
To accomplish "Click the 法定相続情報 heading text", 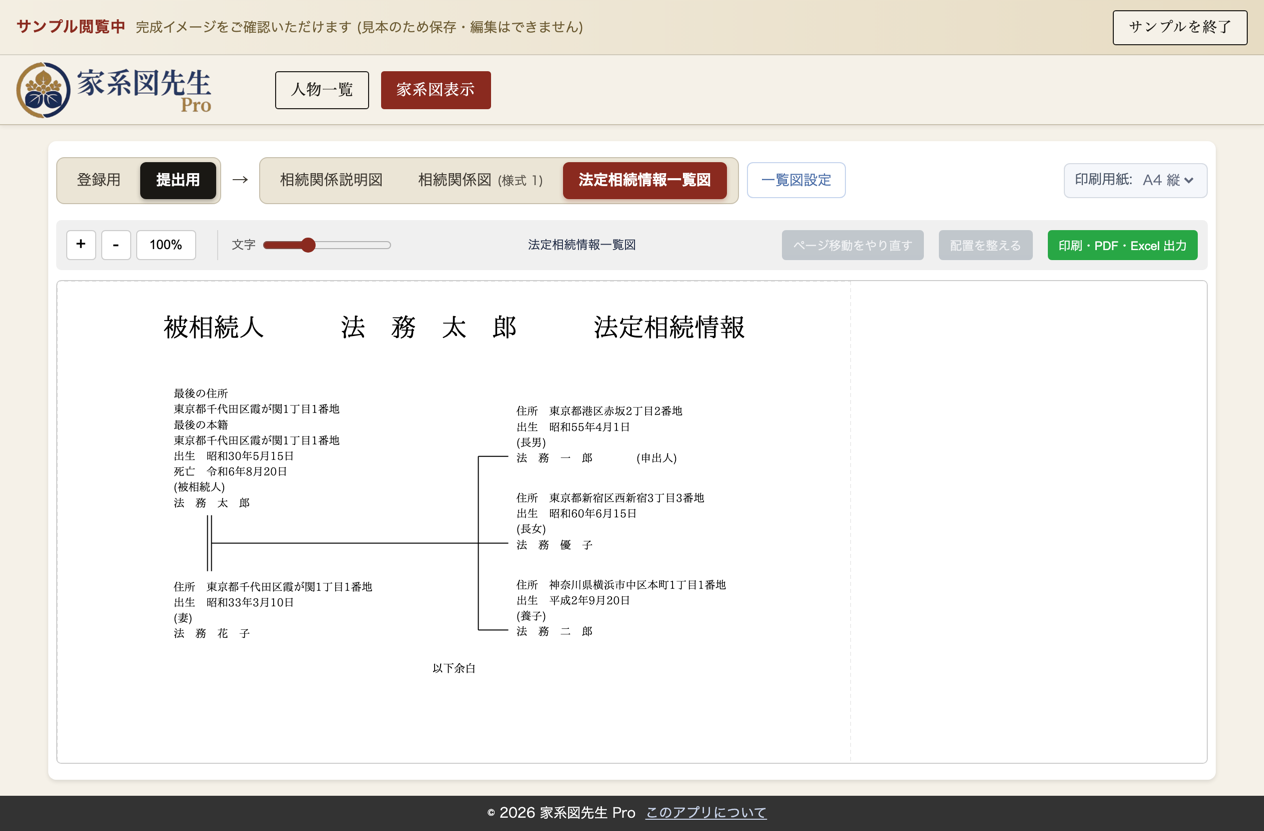I will 669,328.
